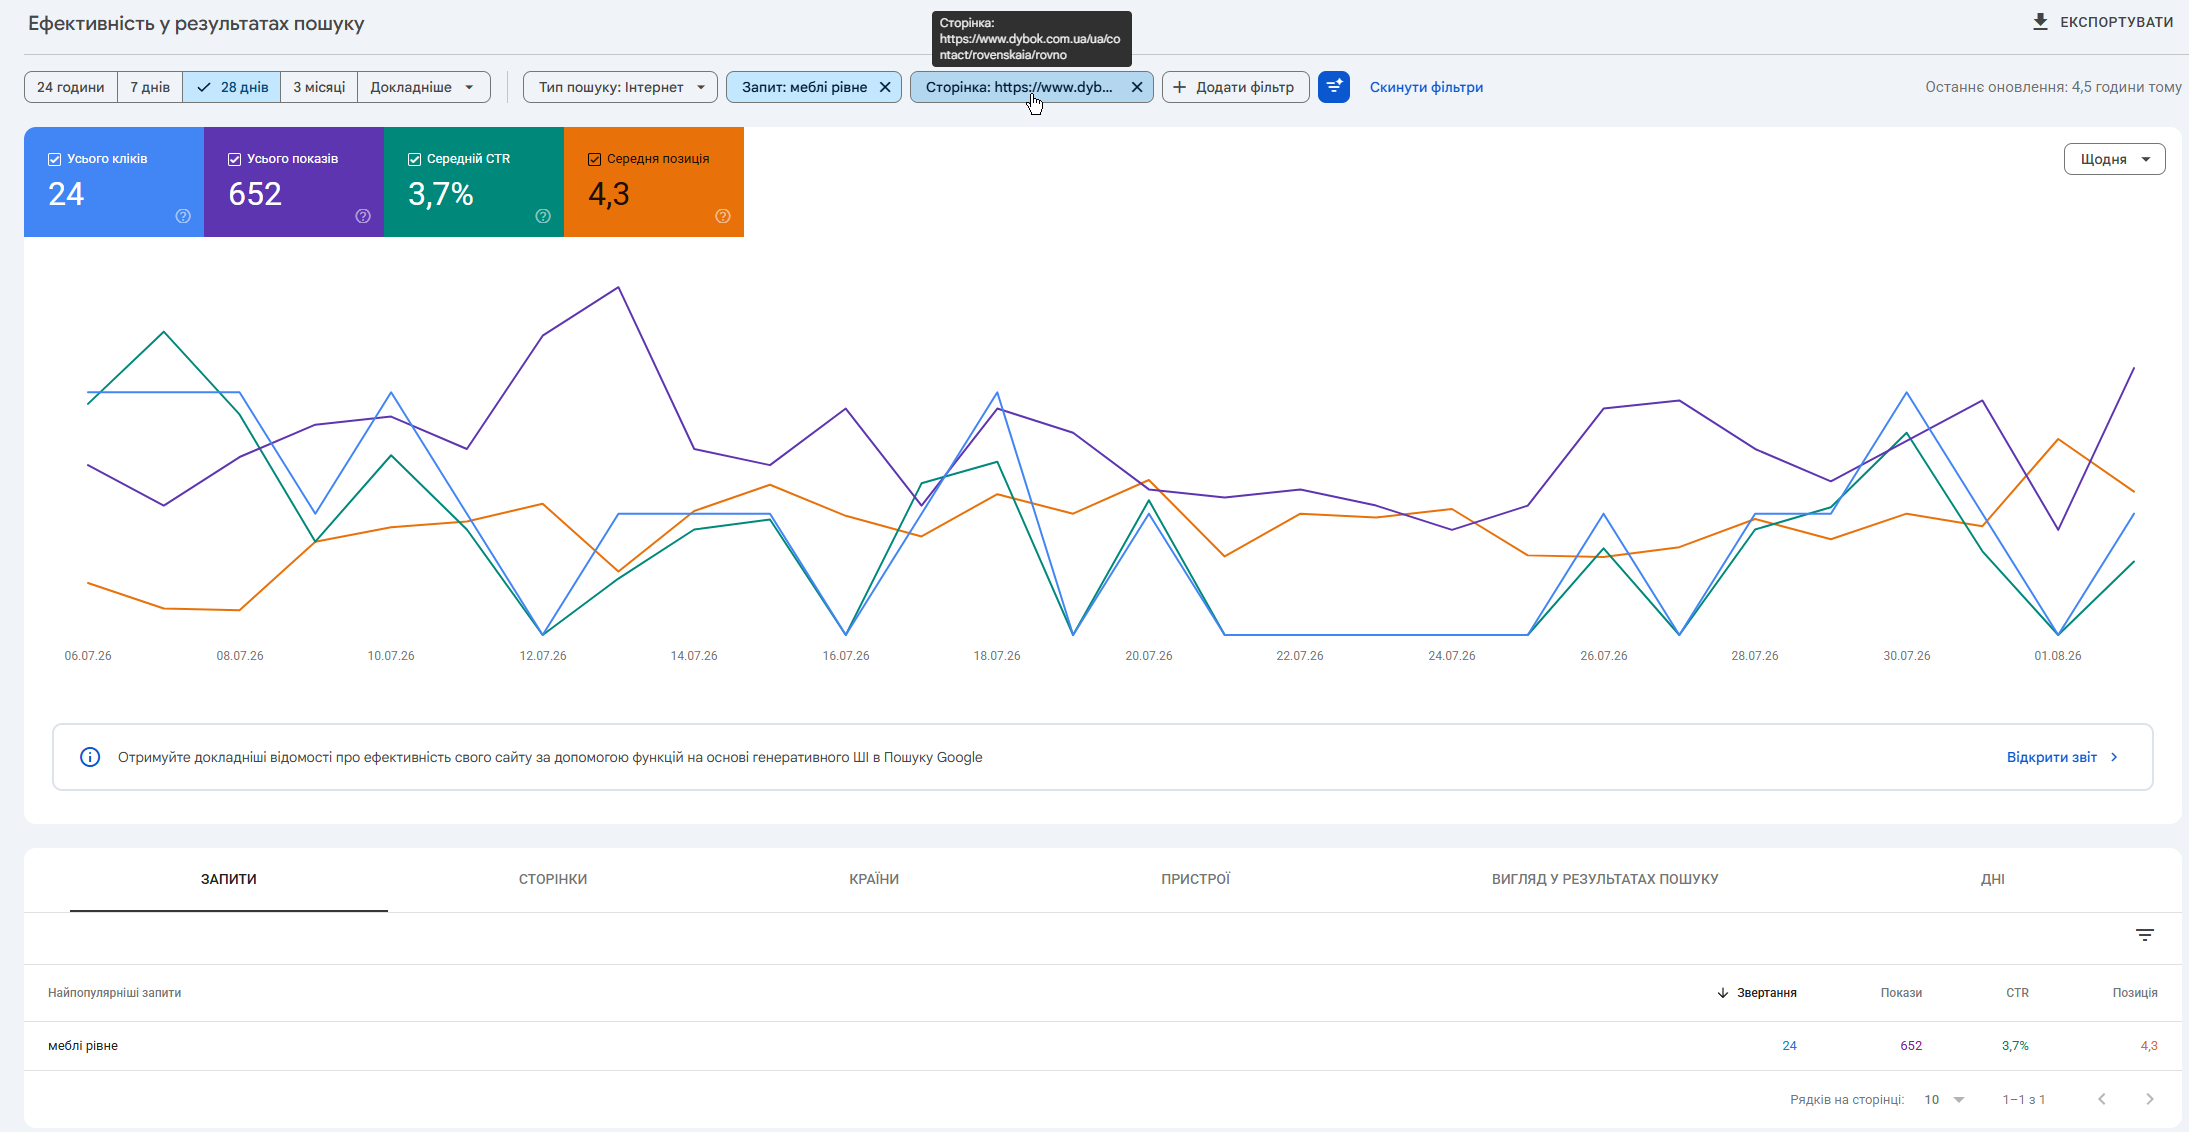Click the table filter rows icon
2189x1132 pixels.
point(2145,935)
